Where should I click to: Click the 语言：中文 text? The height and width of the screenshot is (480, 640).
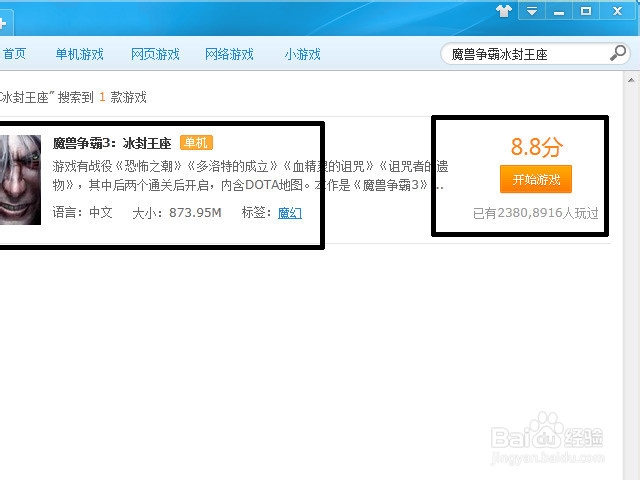82,213
